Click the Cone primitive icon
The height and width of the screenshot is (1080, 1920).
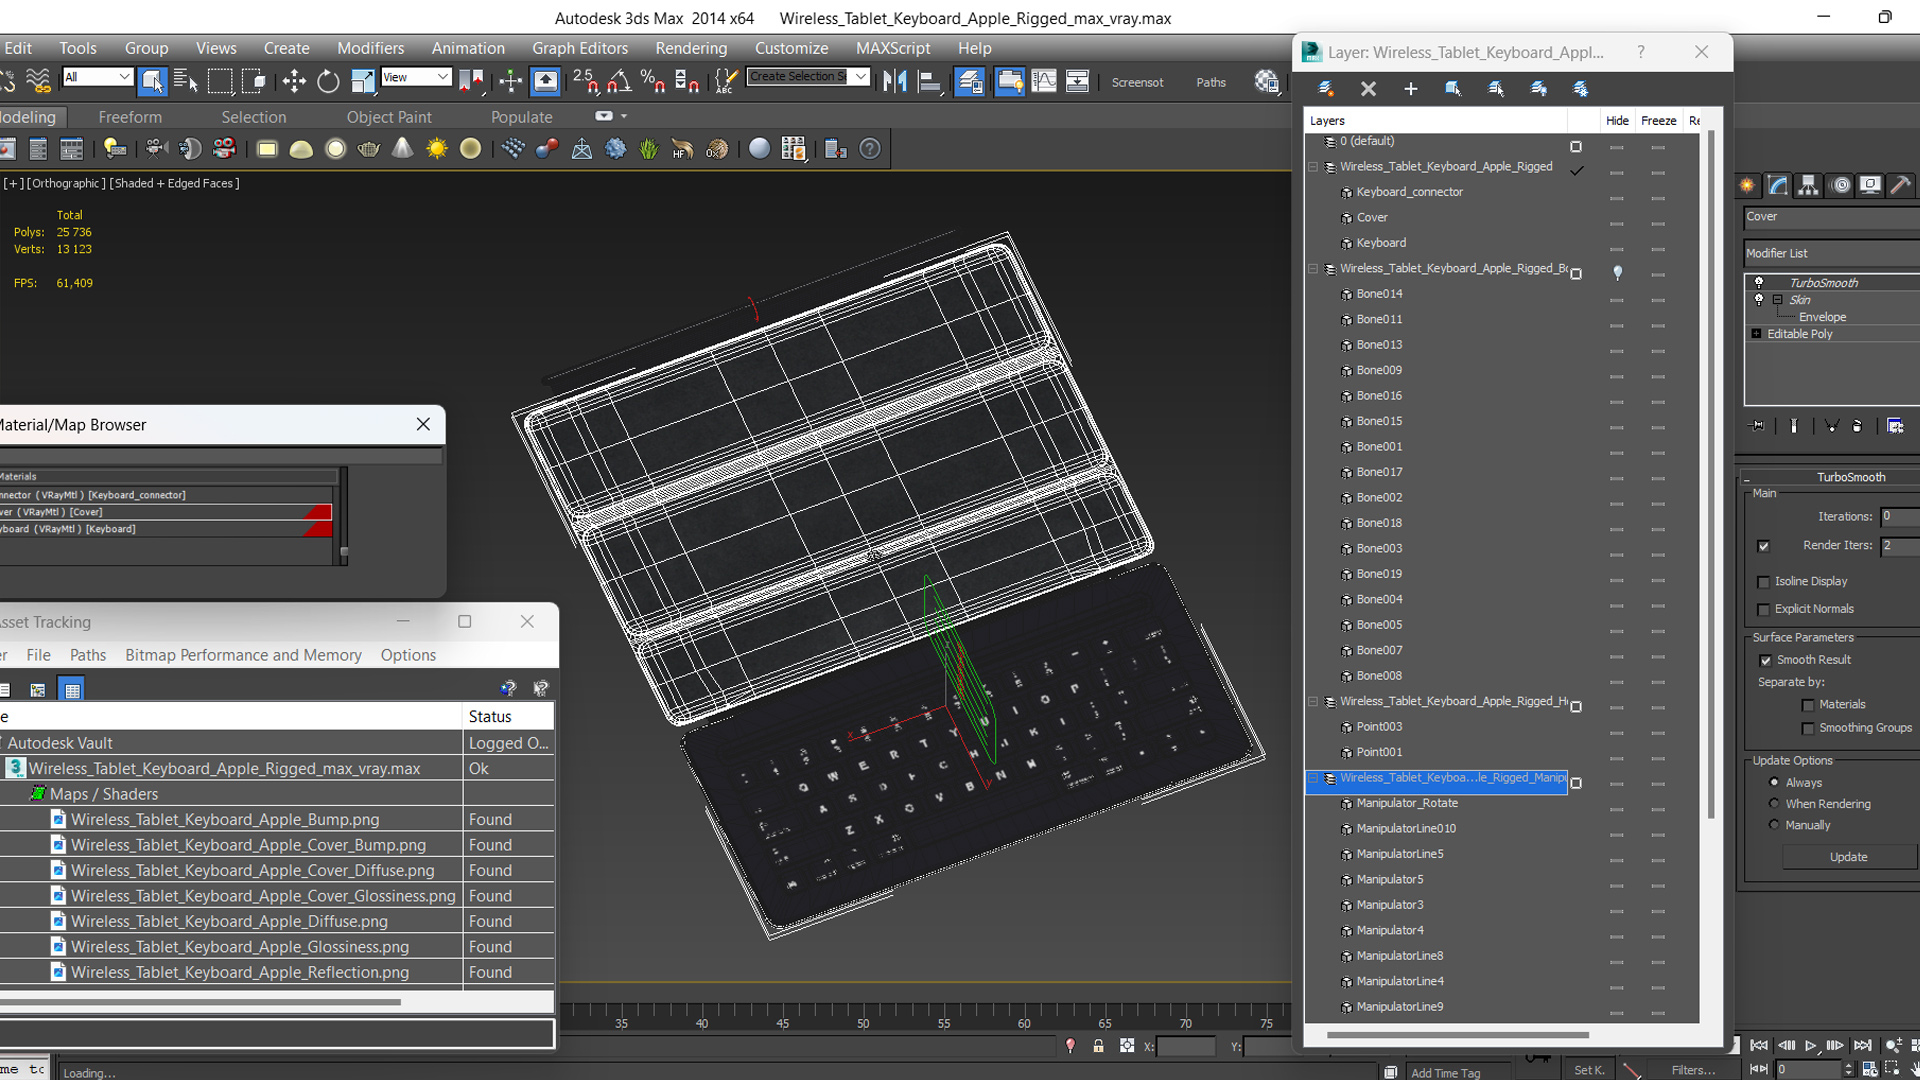(402, 149)
